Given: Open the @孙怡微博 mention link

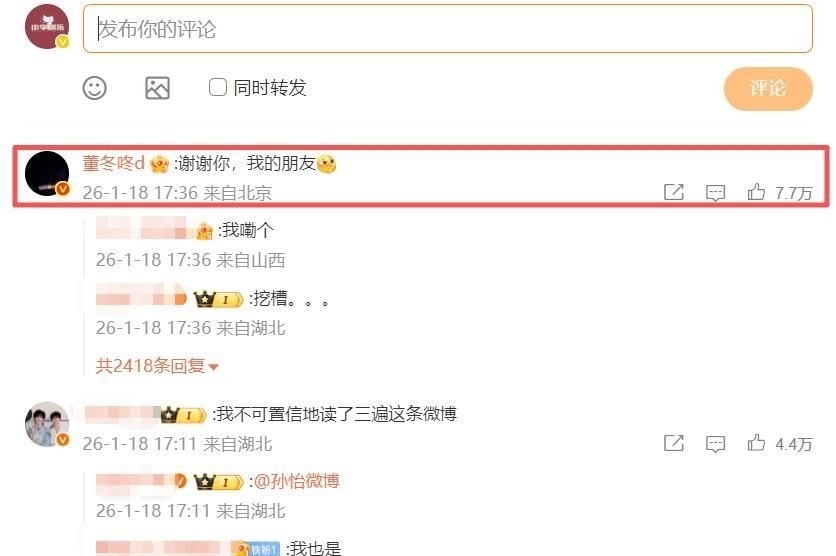Looking at the screenshot, I should coord(296,481).
